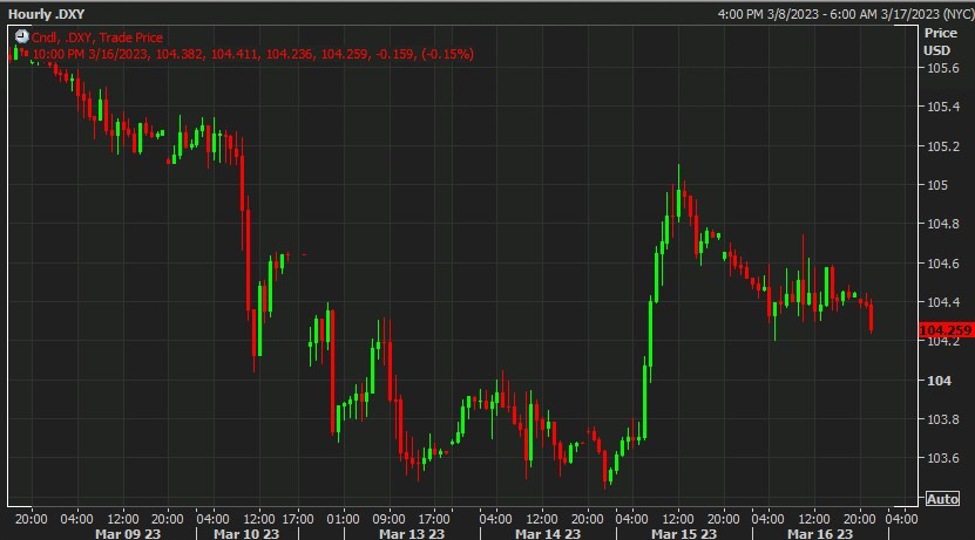The height and width of the screenshot is (540, 975).
Task: Click the Mar 16 23 date label
Action: point(820,534)
